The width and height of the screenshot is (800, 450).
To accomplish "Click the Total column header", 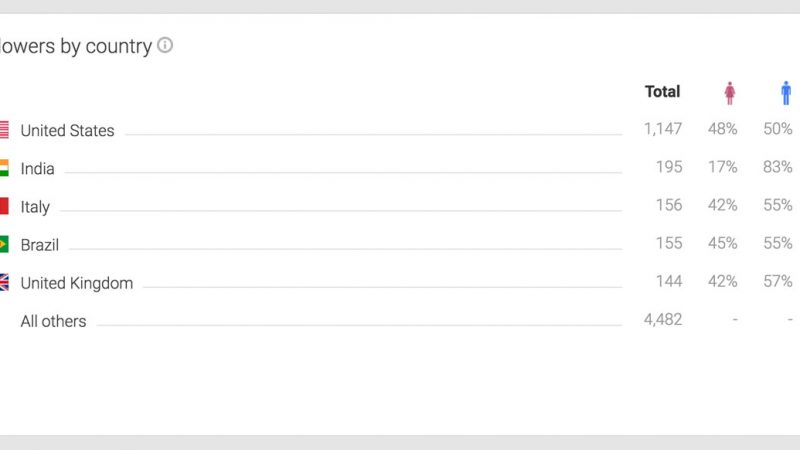I will pyautogui.click(x=662, y=92).
